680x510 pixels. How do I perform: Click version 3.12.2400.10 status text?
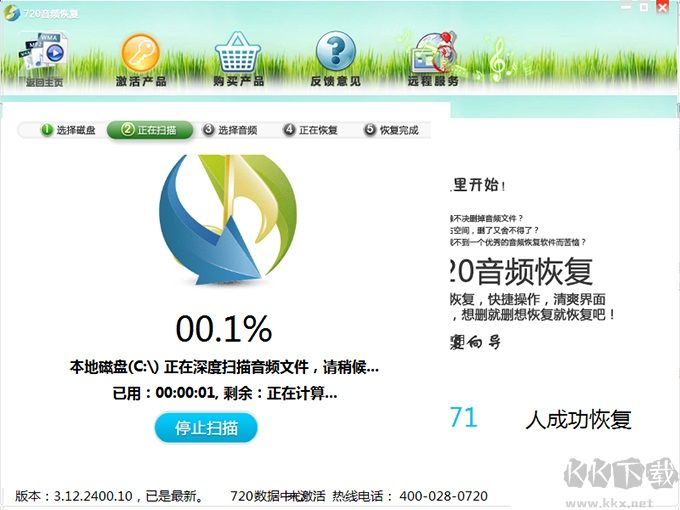coord(109,495)
